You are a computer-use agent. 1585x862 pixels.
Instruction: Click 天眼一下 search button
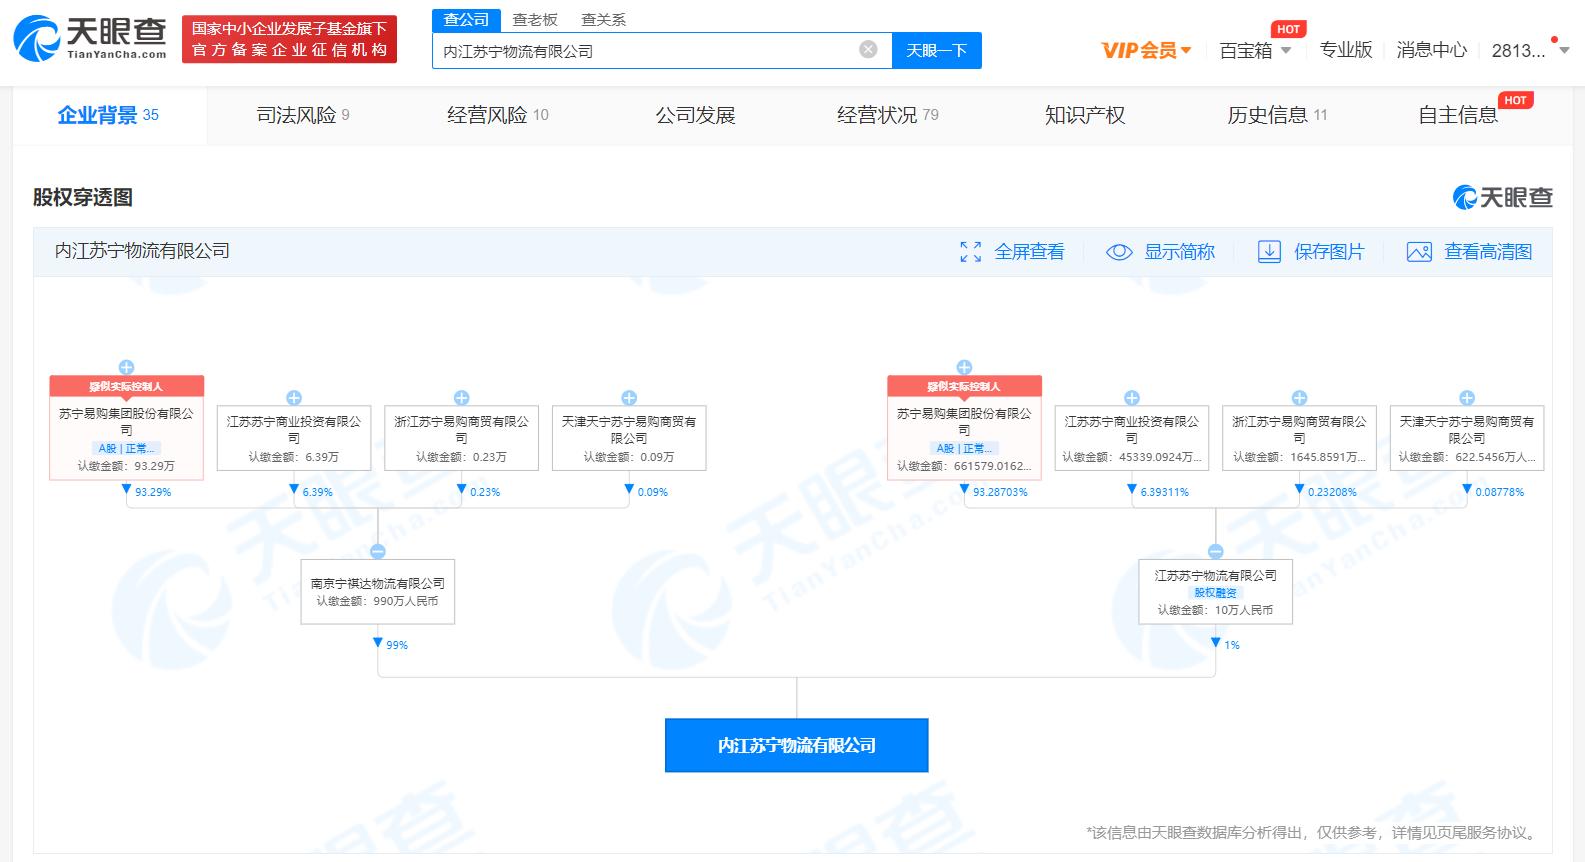[x=936, y=50]
